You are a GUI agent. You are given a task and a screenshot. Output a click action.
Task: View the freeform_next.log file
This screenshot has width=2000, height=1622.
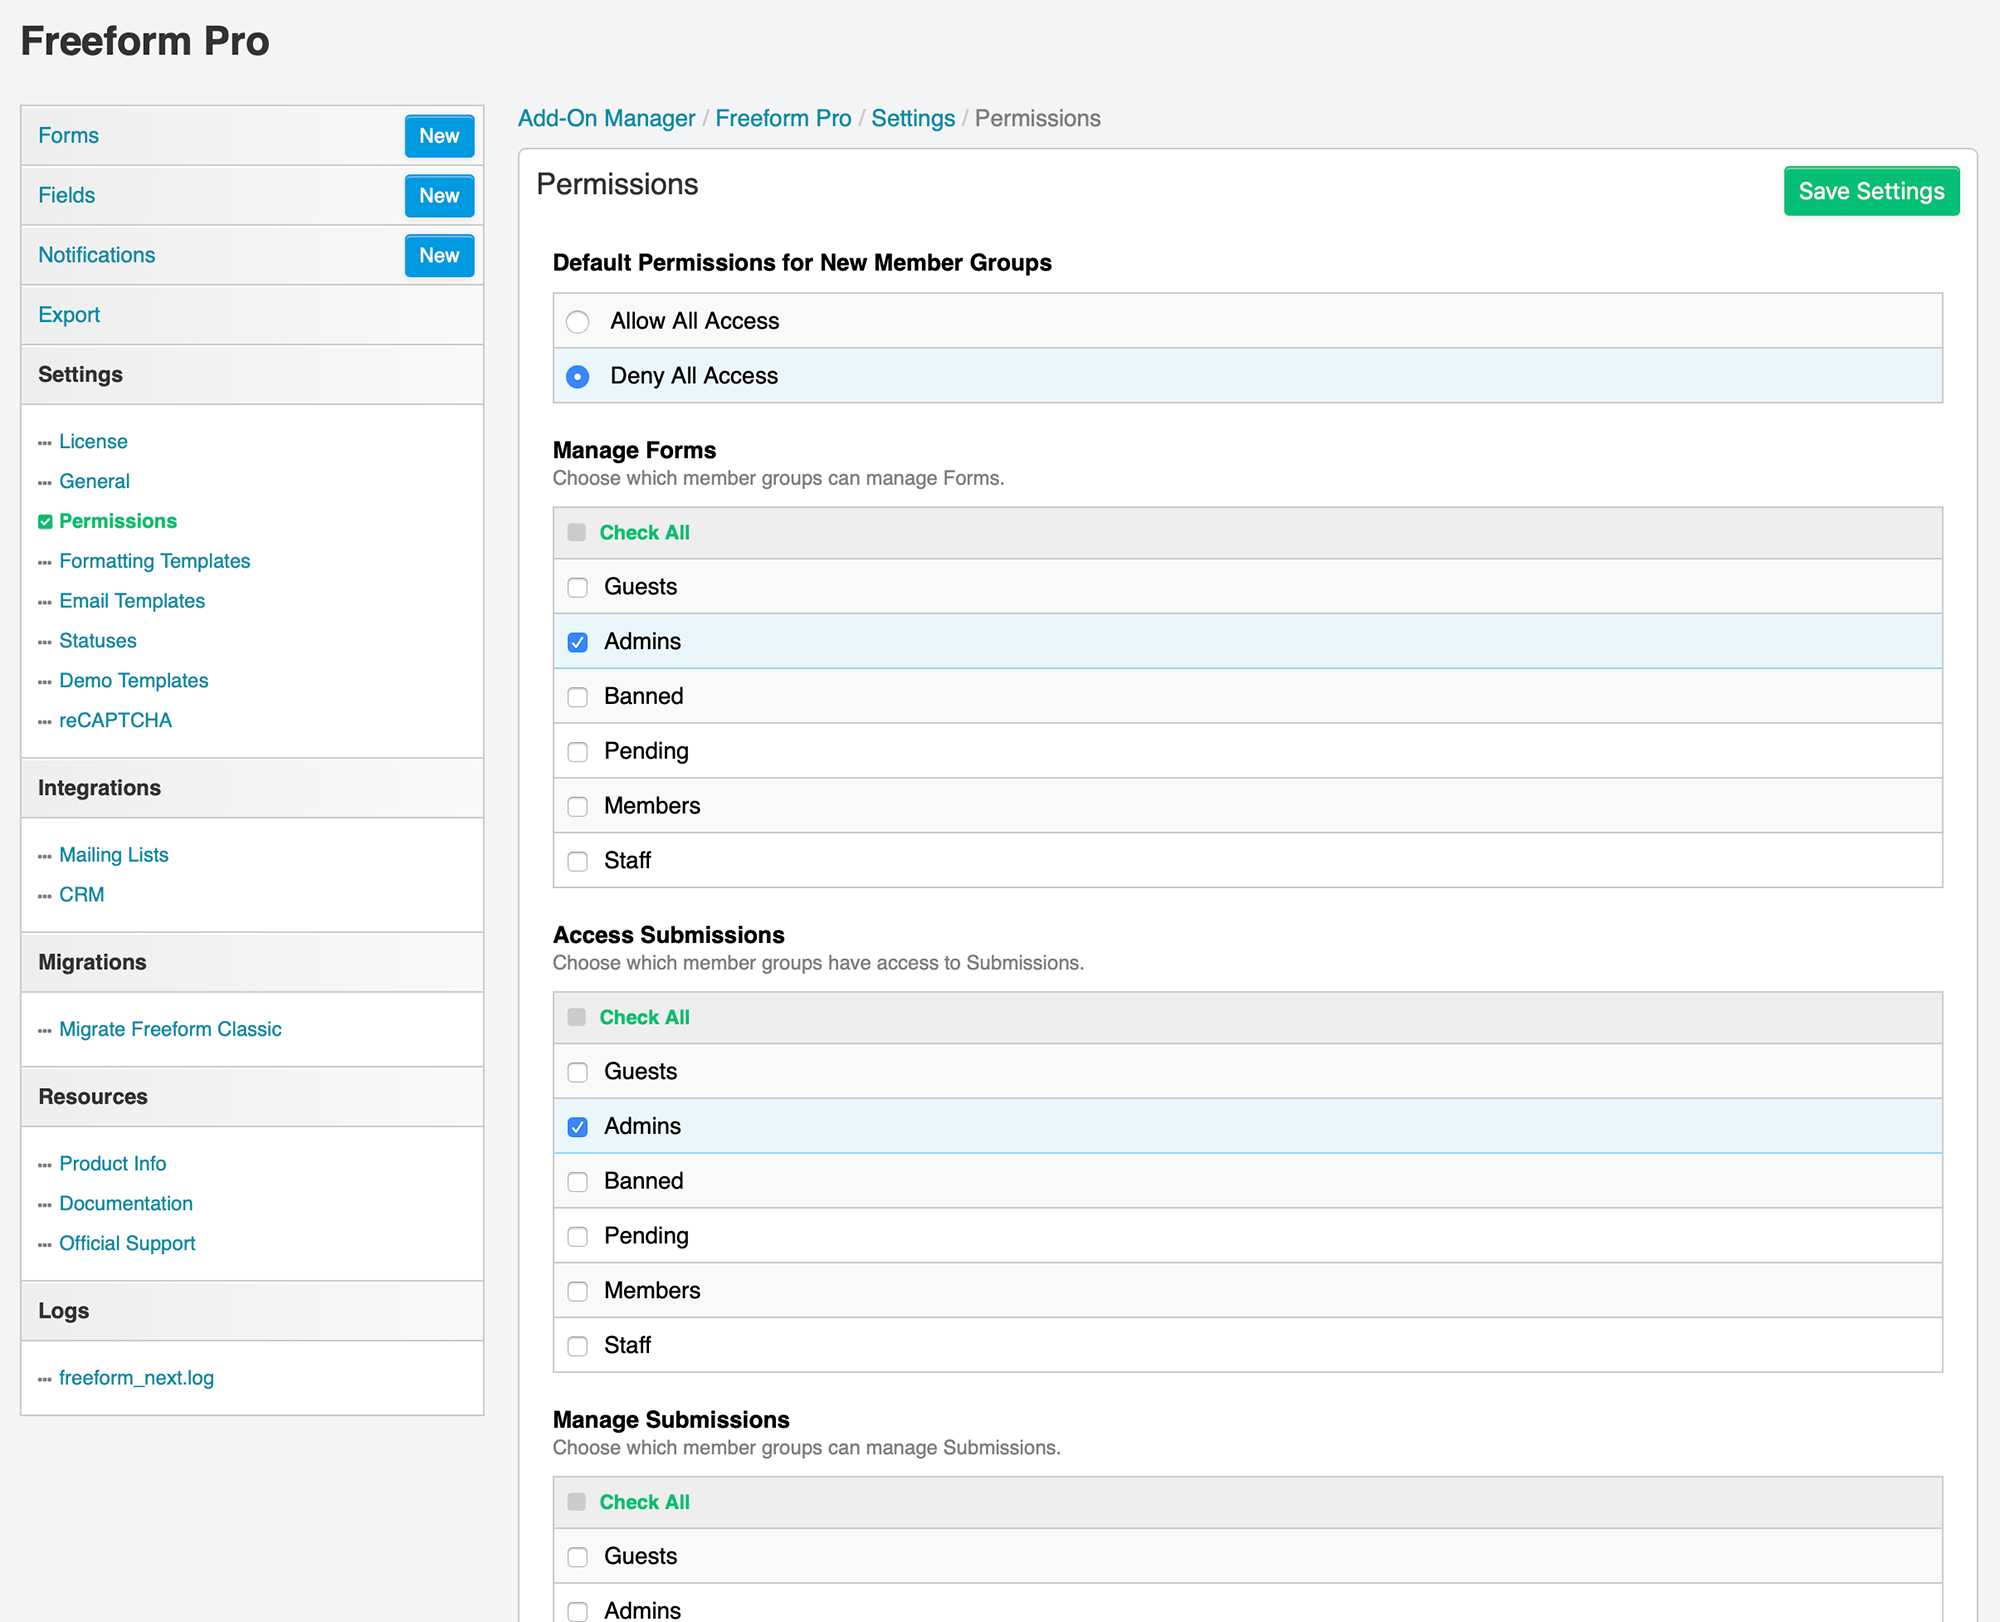coord(136,1378)
